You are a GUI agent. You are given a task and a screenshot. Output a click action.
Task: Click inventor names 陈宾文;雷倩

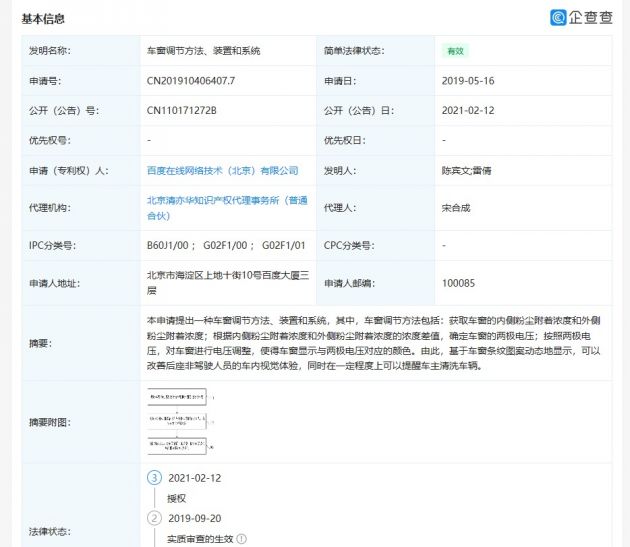coord(466,171)
